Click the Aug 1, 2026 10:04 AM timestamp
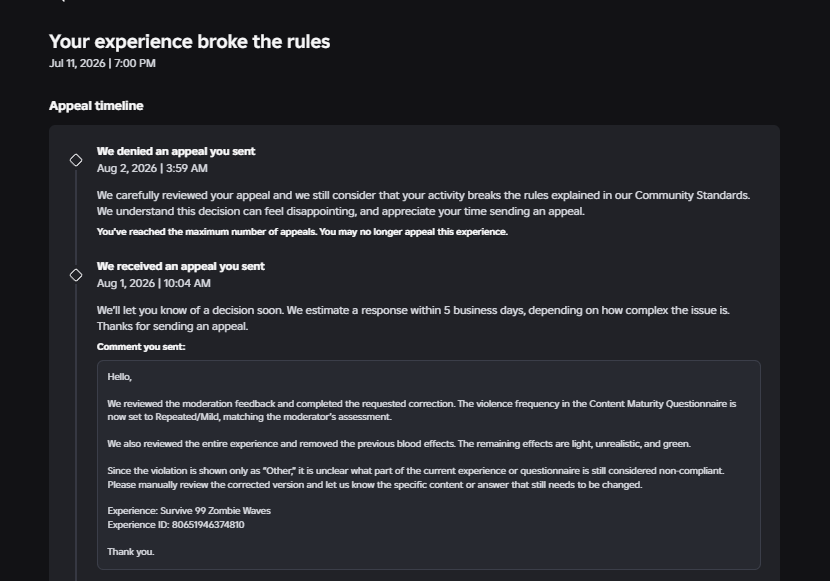 point(154,283)
